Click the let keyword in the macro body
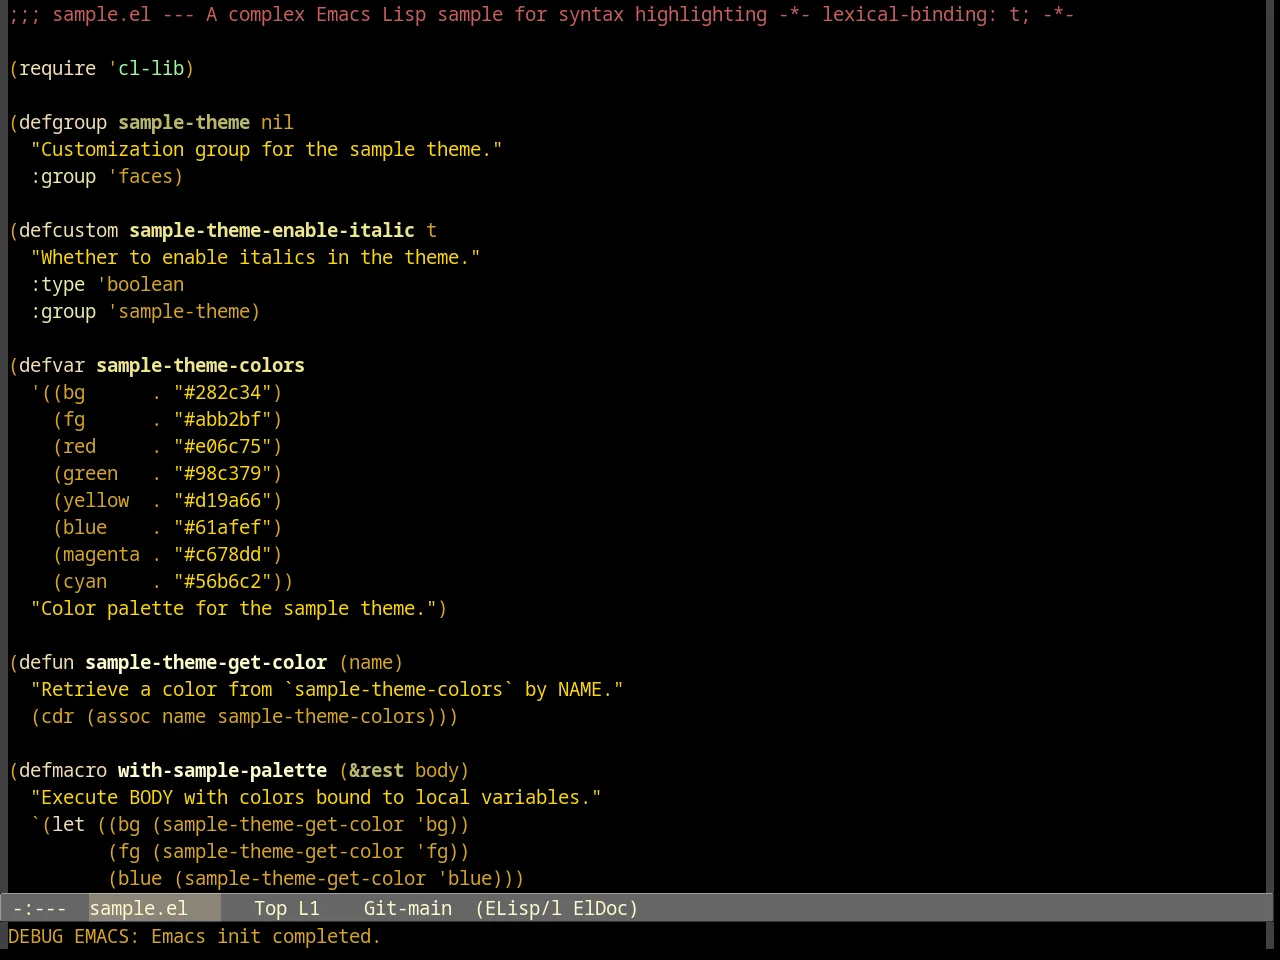The width and height of the screenshot is (1280, 960). point(68,824)
